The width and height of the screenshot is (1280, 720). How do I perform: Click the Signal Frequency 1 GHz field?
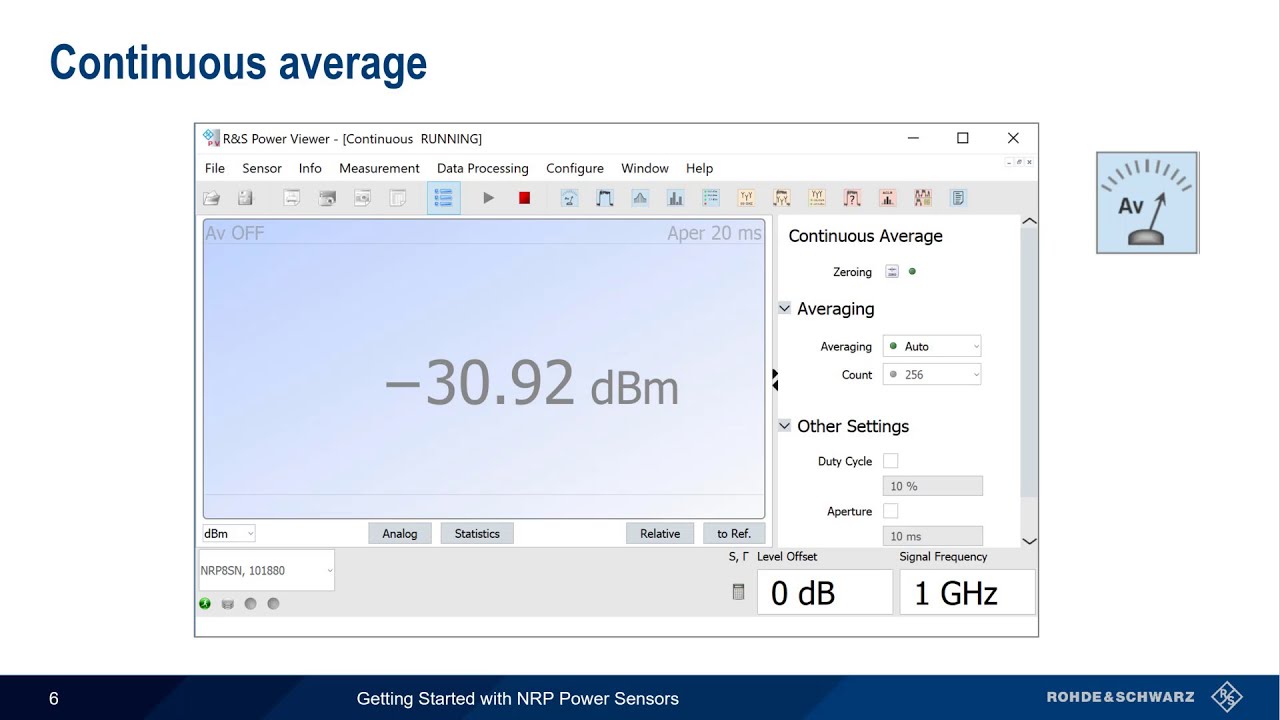(967, 592)
